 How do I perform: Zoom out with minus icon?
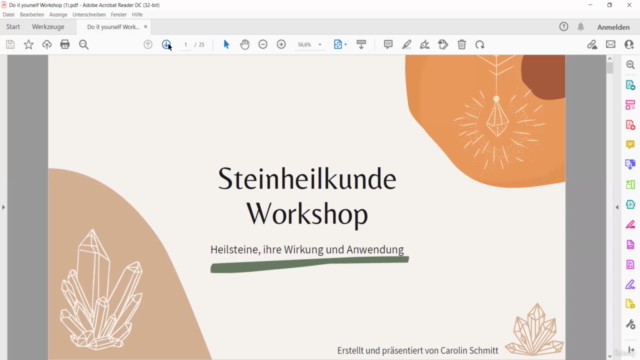point(263,44)
